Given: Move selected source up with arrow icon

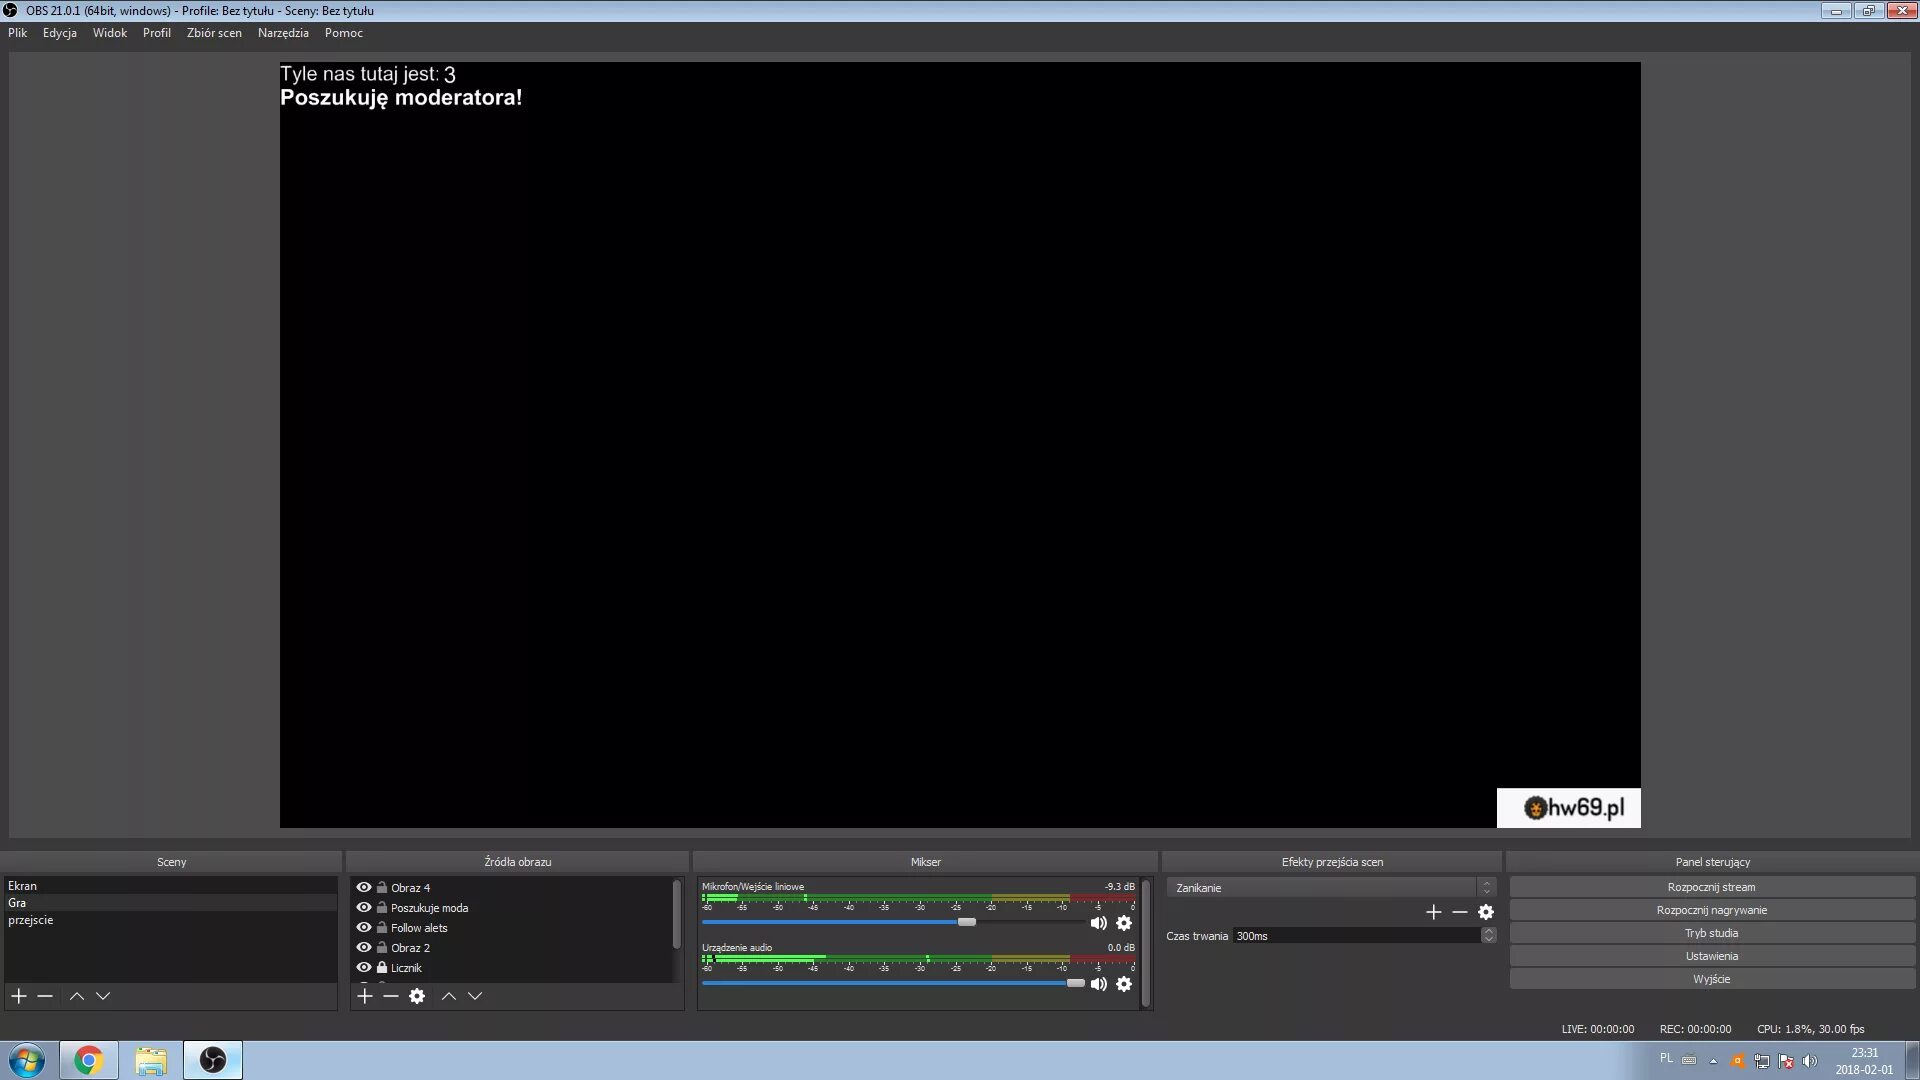Looking at the screenshot, I should (449, 996).
